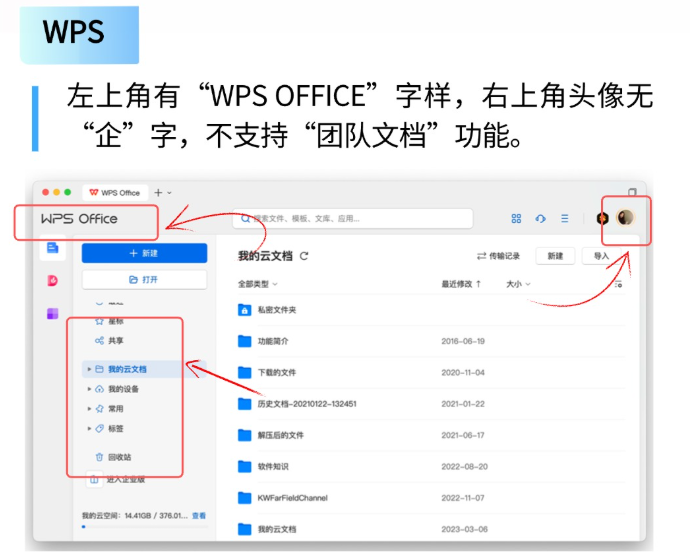Click the share icon beside 共享
This screenshot has width=690, height=558.
pos(99,341)
